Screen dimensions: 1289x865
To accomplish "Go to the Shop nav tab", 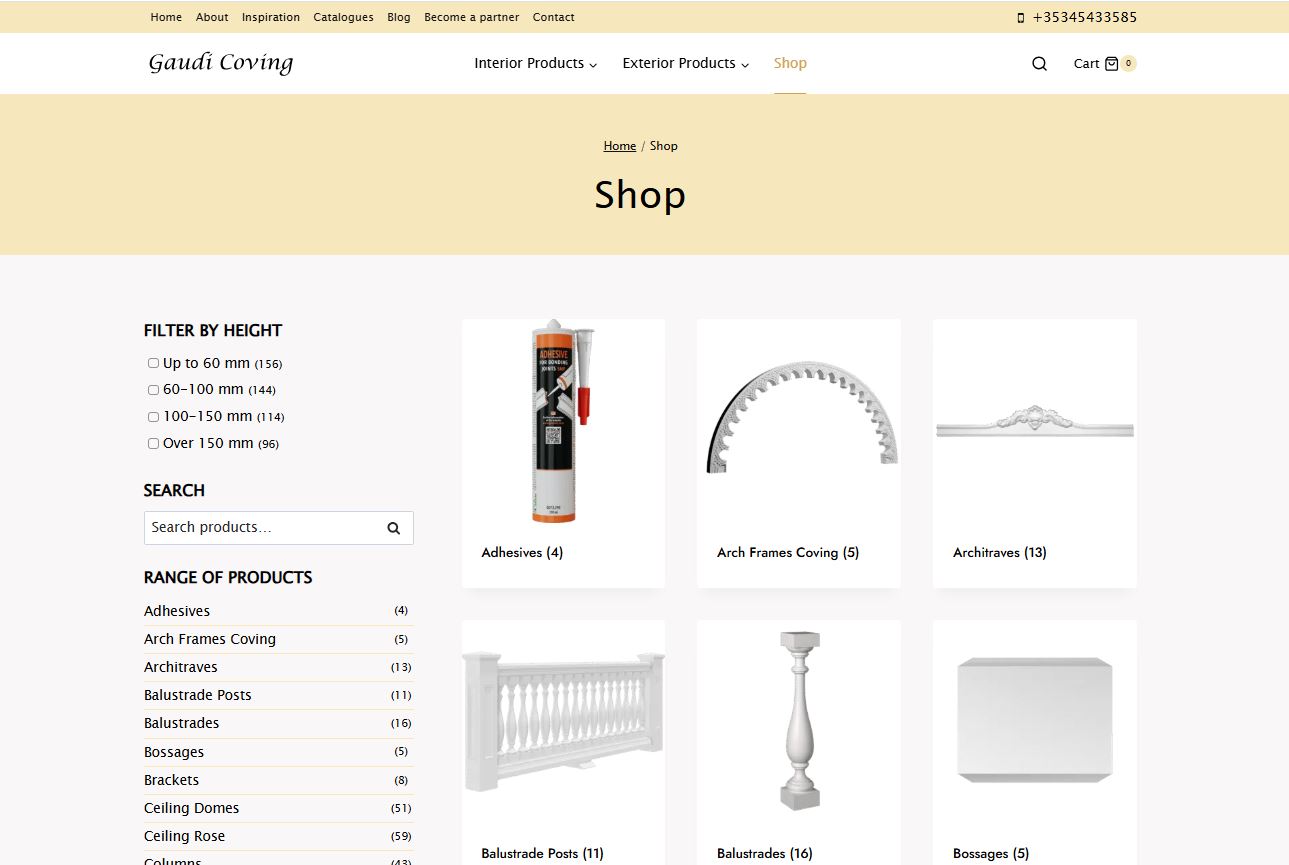I will coord(790,63).
